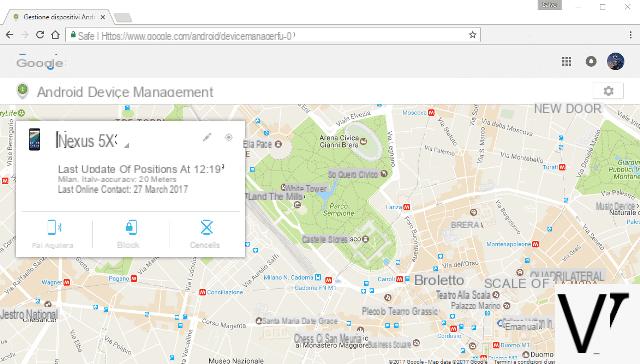This screenshot has height=364, width=640.
Task: Click the Google logo
Action: point(40,62)
